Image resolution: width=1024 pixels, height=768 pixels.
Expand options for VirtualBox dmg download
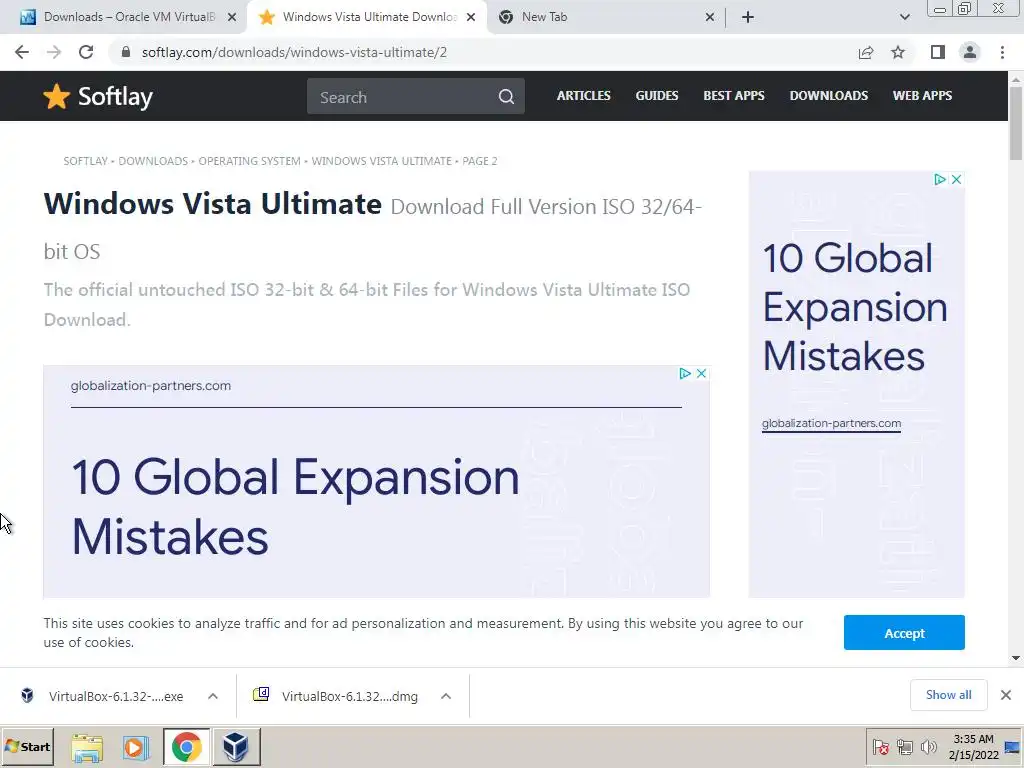446,696
